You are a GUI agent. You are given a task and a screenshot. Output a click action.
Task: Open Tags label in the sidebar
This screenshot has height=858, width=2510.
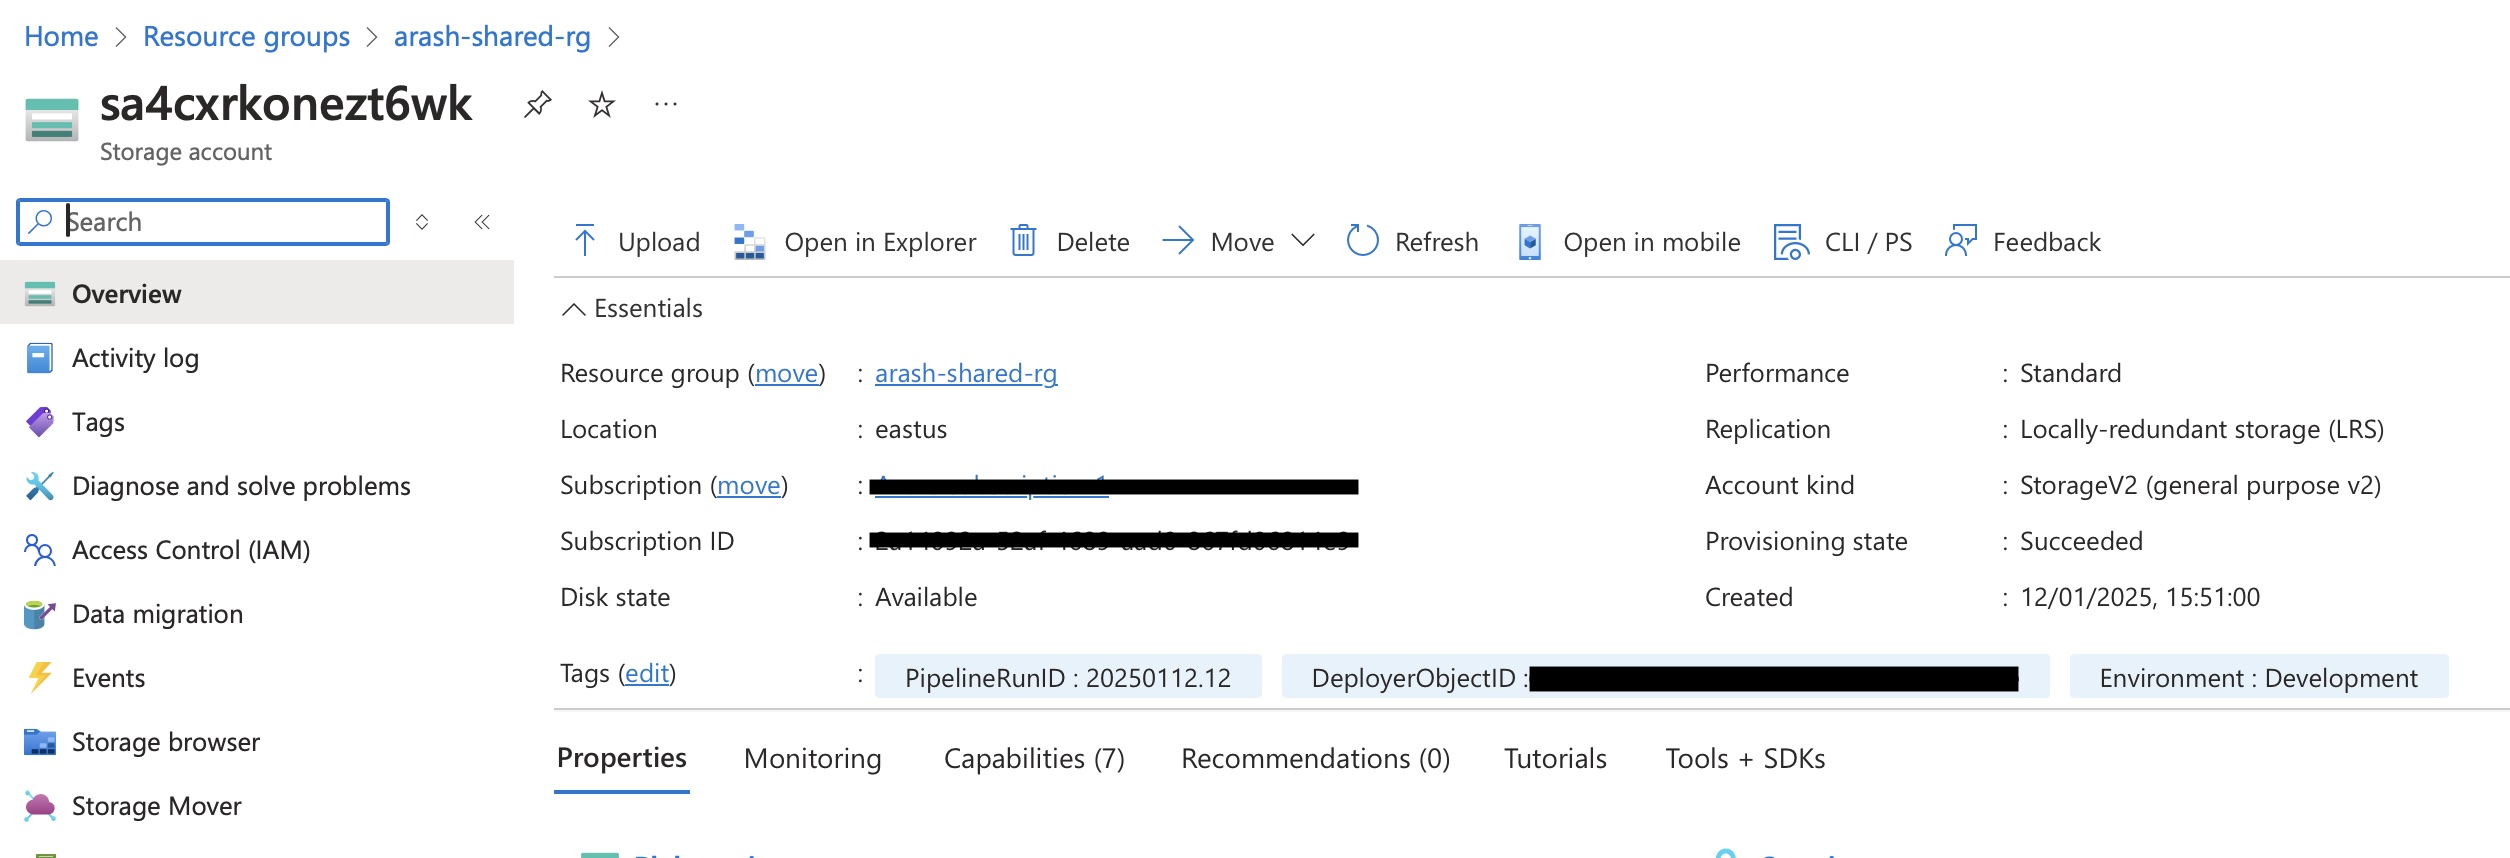point(98,422)
